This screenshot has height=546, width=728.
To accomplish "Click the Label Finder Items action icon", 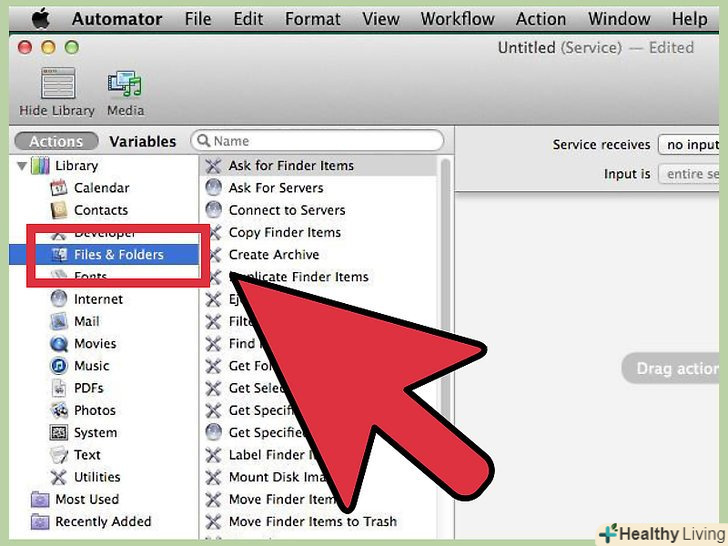I will 213,455.
